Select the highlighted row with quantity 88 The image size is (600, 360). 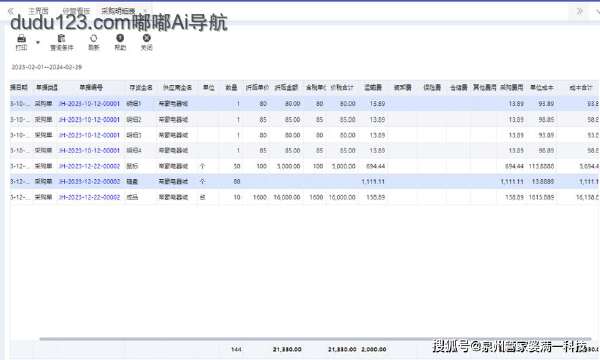pos(305,181)
